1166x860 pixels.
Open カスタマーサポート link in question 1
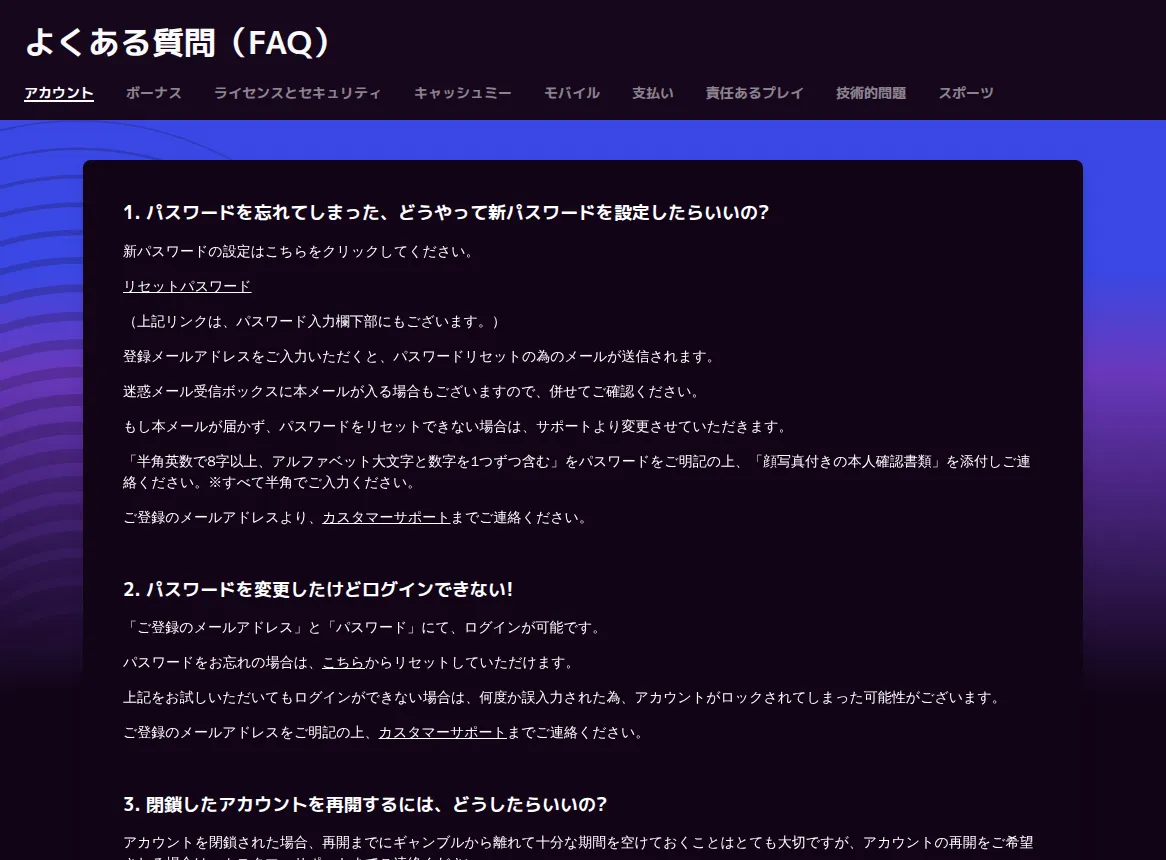[386, 517]
